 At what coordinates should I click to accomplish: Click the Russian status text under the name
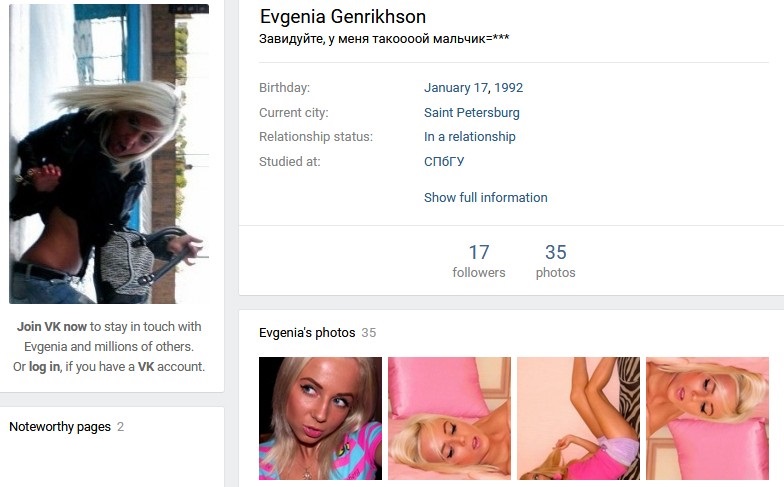(384, 38)
